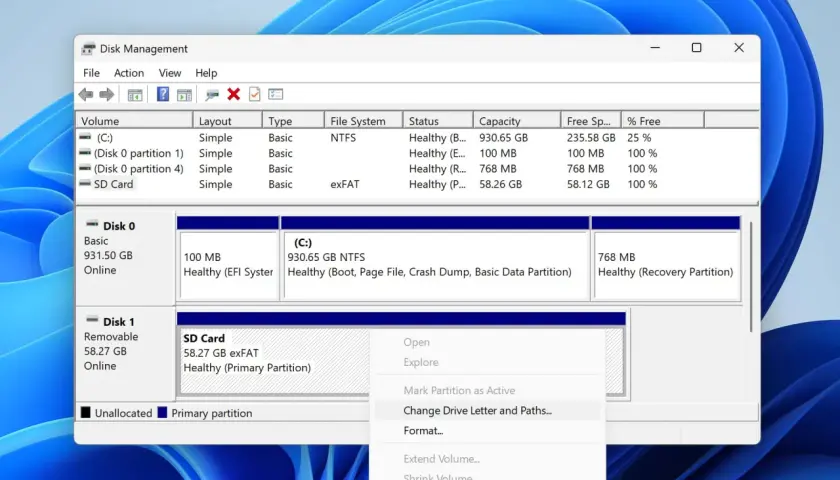Click the black Unallocated legend swatch

click(86, 412)
